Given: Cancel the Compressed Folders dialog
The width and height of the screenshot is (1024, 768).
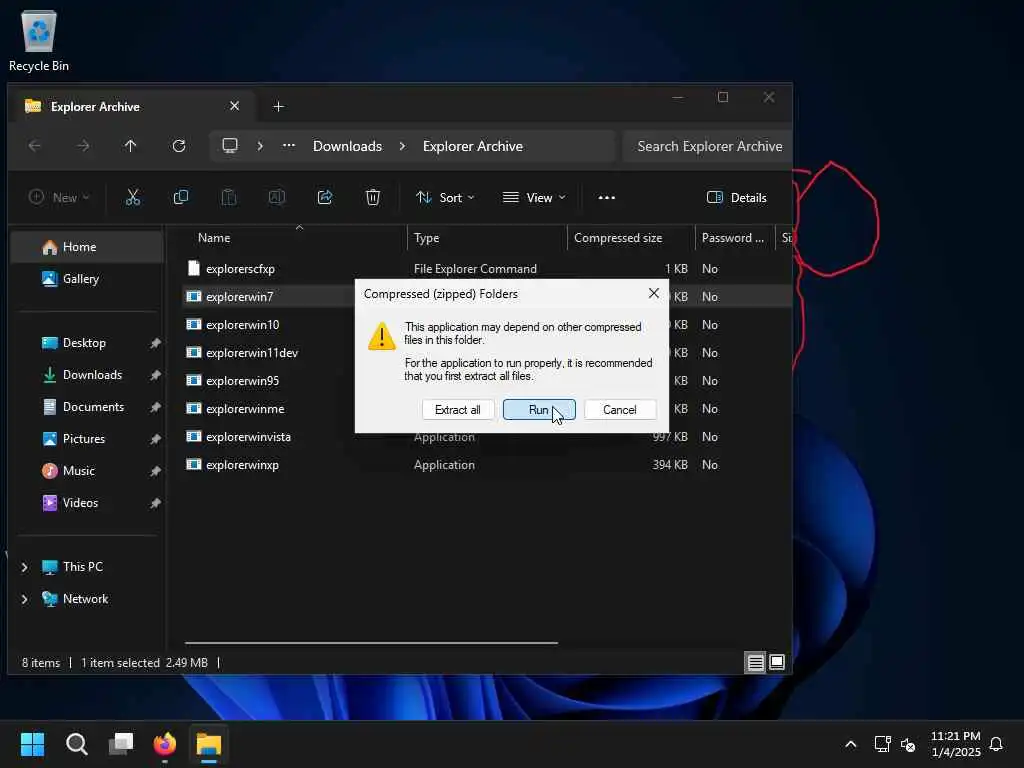Looking at the screenshot, I should tap(620, 409).
